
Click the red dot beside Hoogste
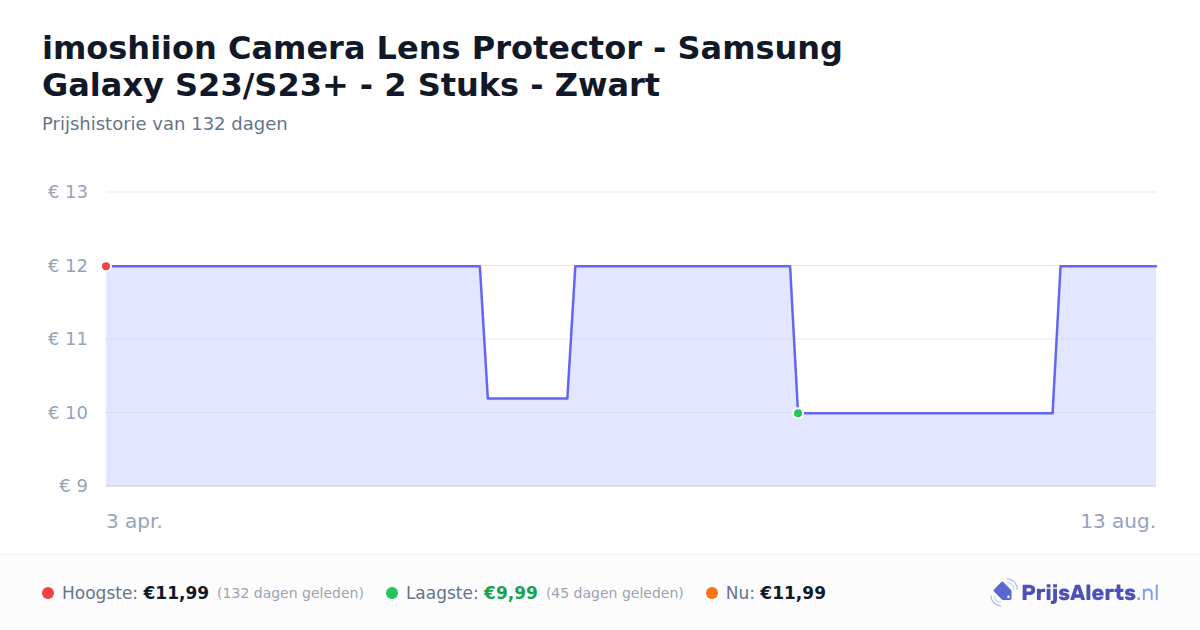pyautogui.click(x=48, y=593)
